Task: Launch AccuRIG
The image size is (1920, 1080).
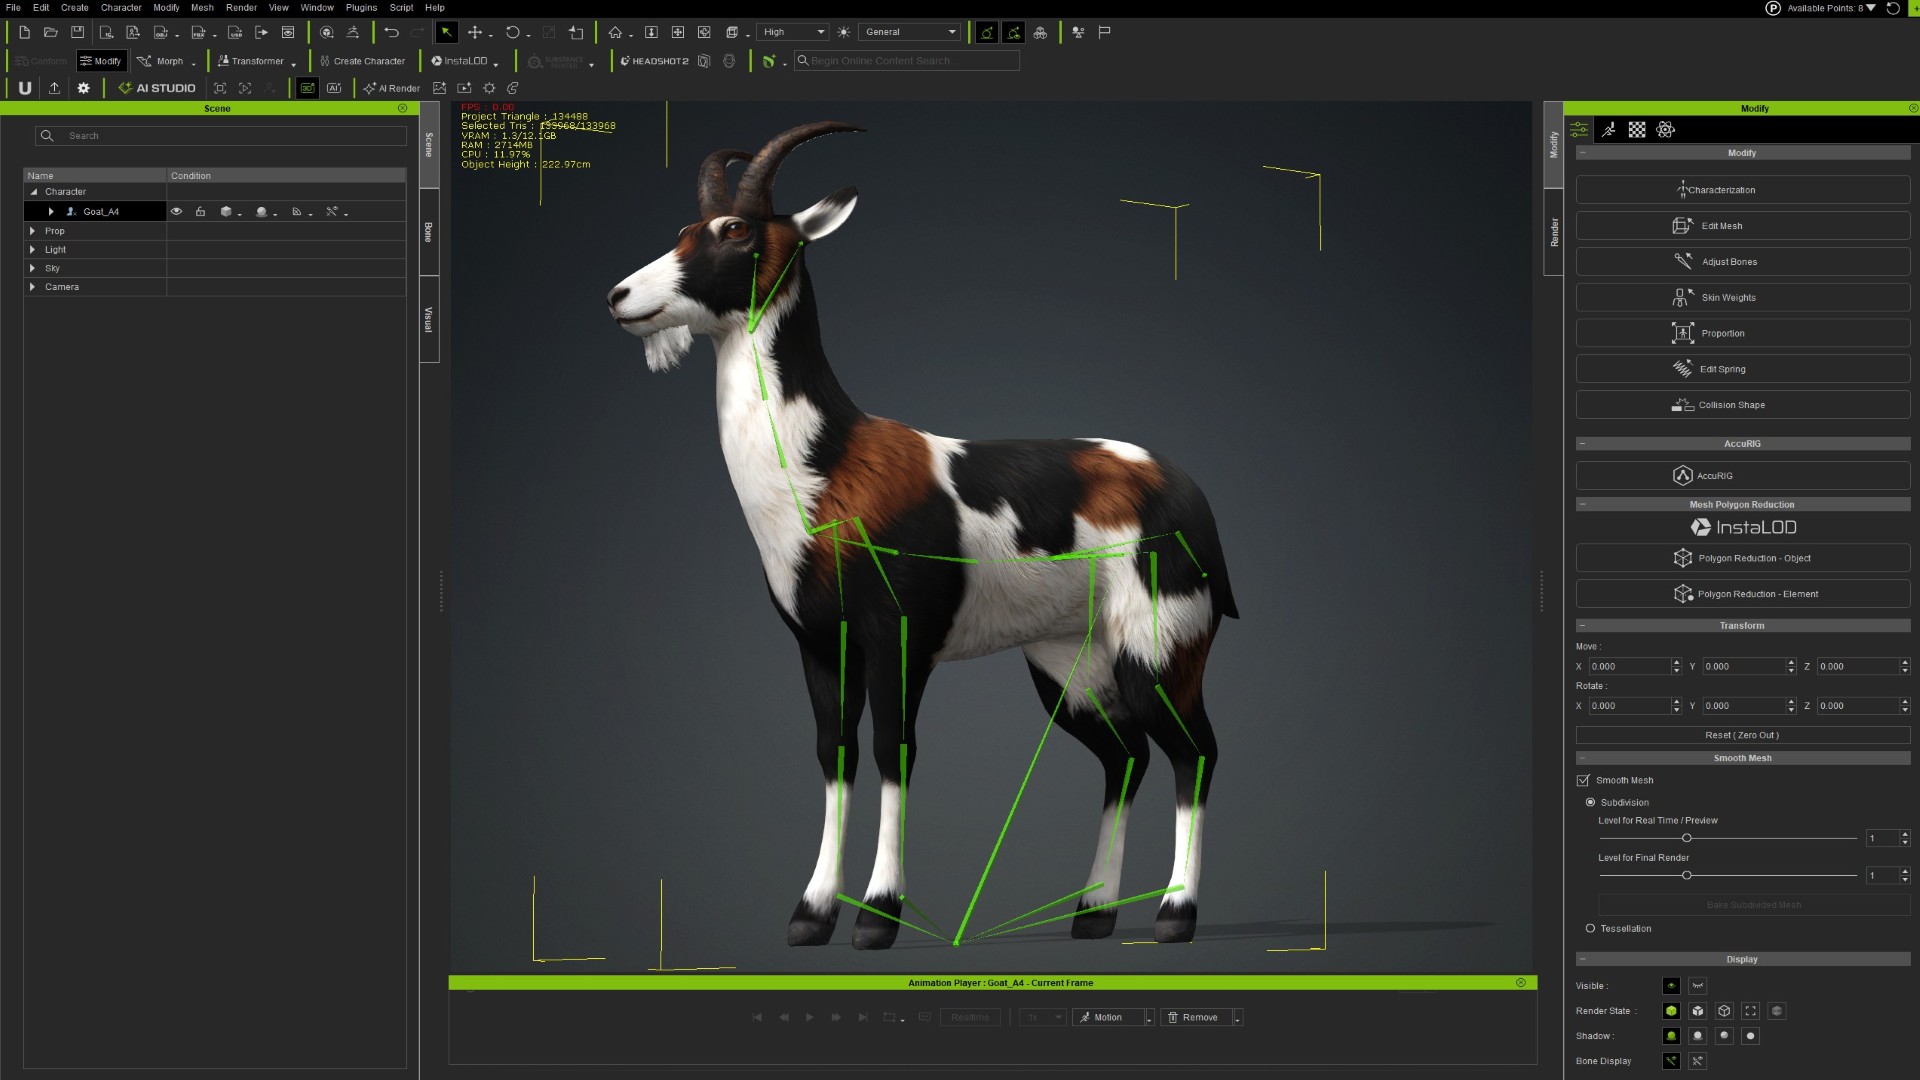Action: pyautogui.click(x=1742, y=476)
